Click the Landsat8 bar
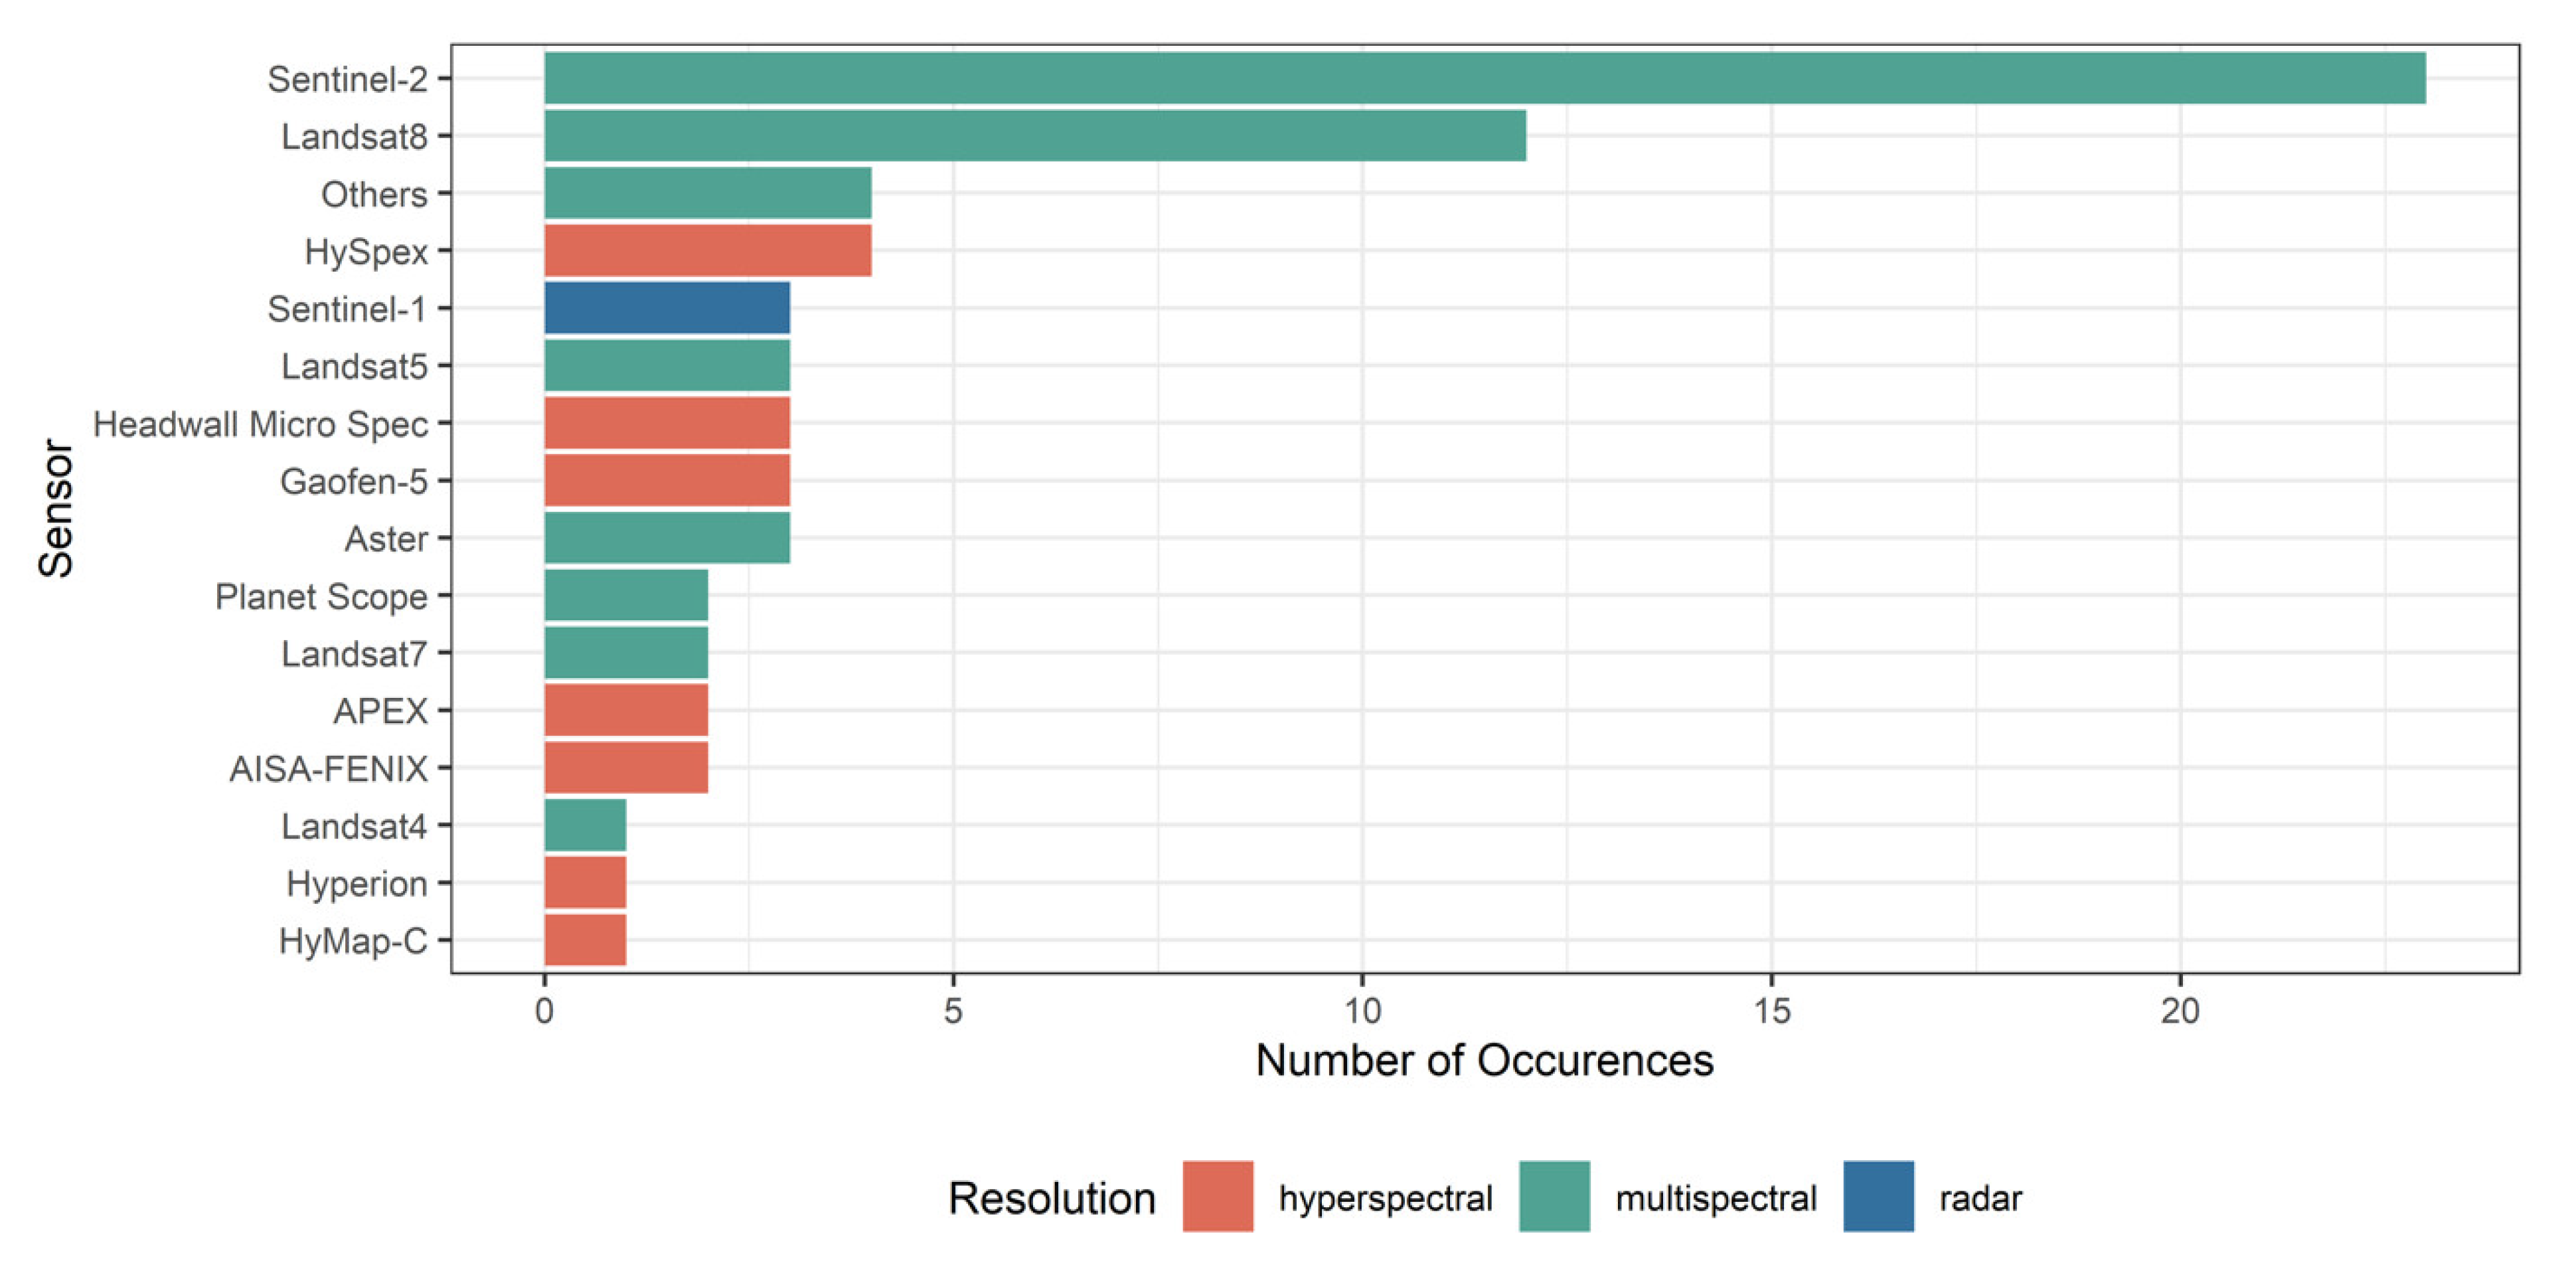Viewport: 2576px width, 1261px height. point(1035,136)
